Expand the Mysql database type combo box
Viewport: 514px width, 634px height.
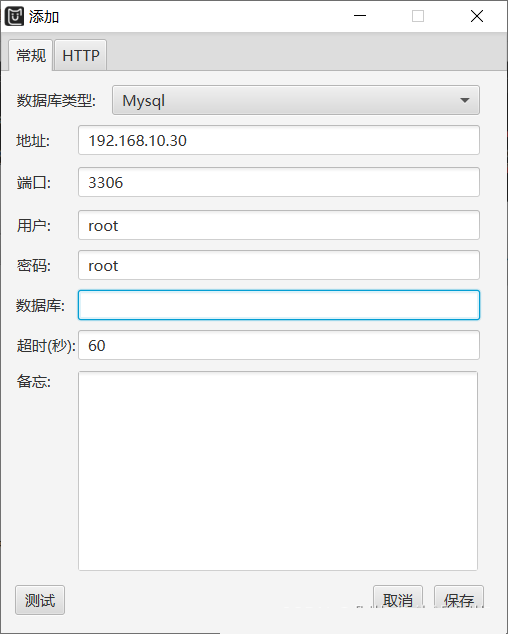pos(296,100)
